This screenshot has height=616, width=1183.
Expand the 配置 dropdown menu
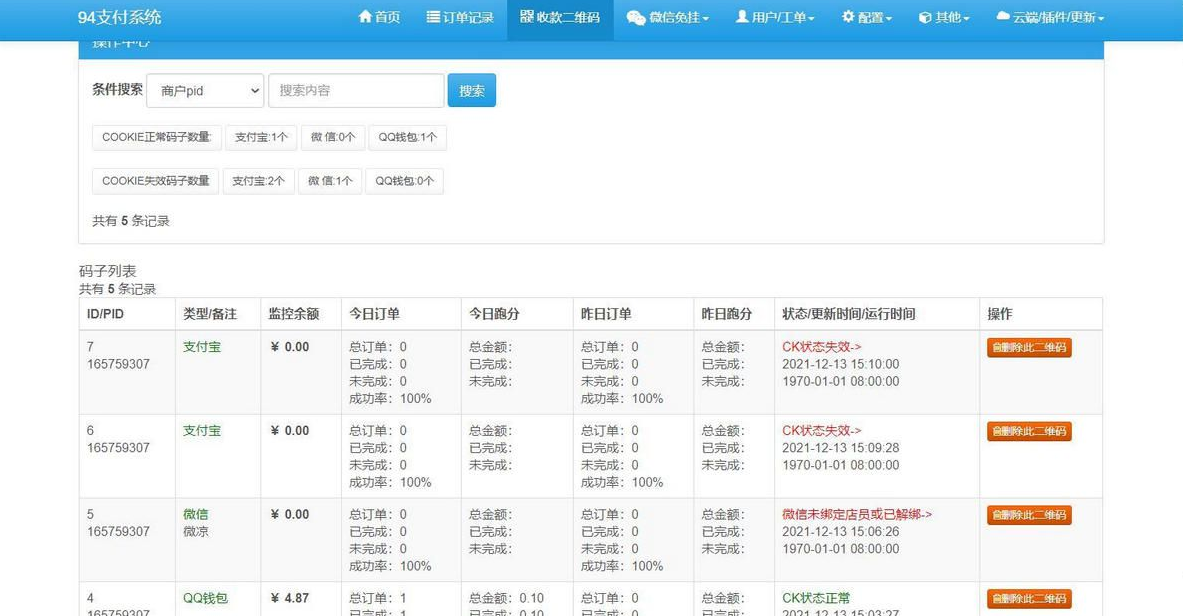point(867,17)
